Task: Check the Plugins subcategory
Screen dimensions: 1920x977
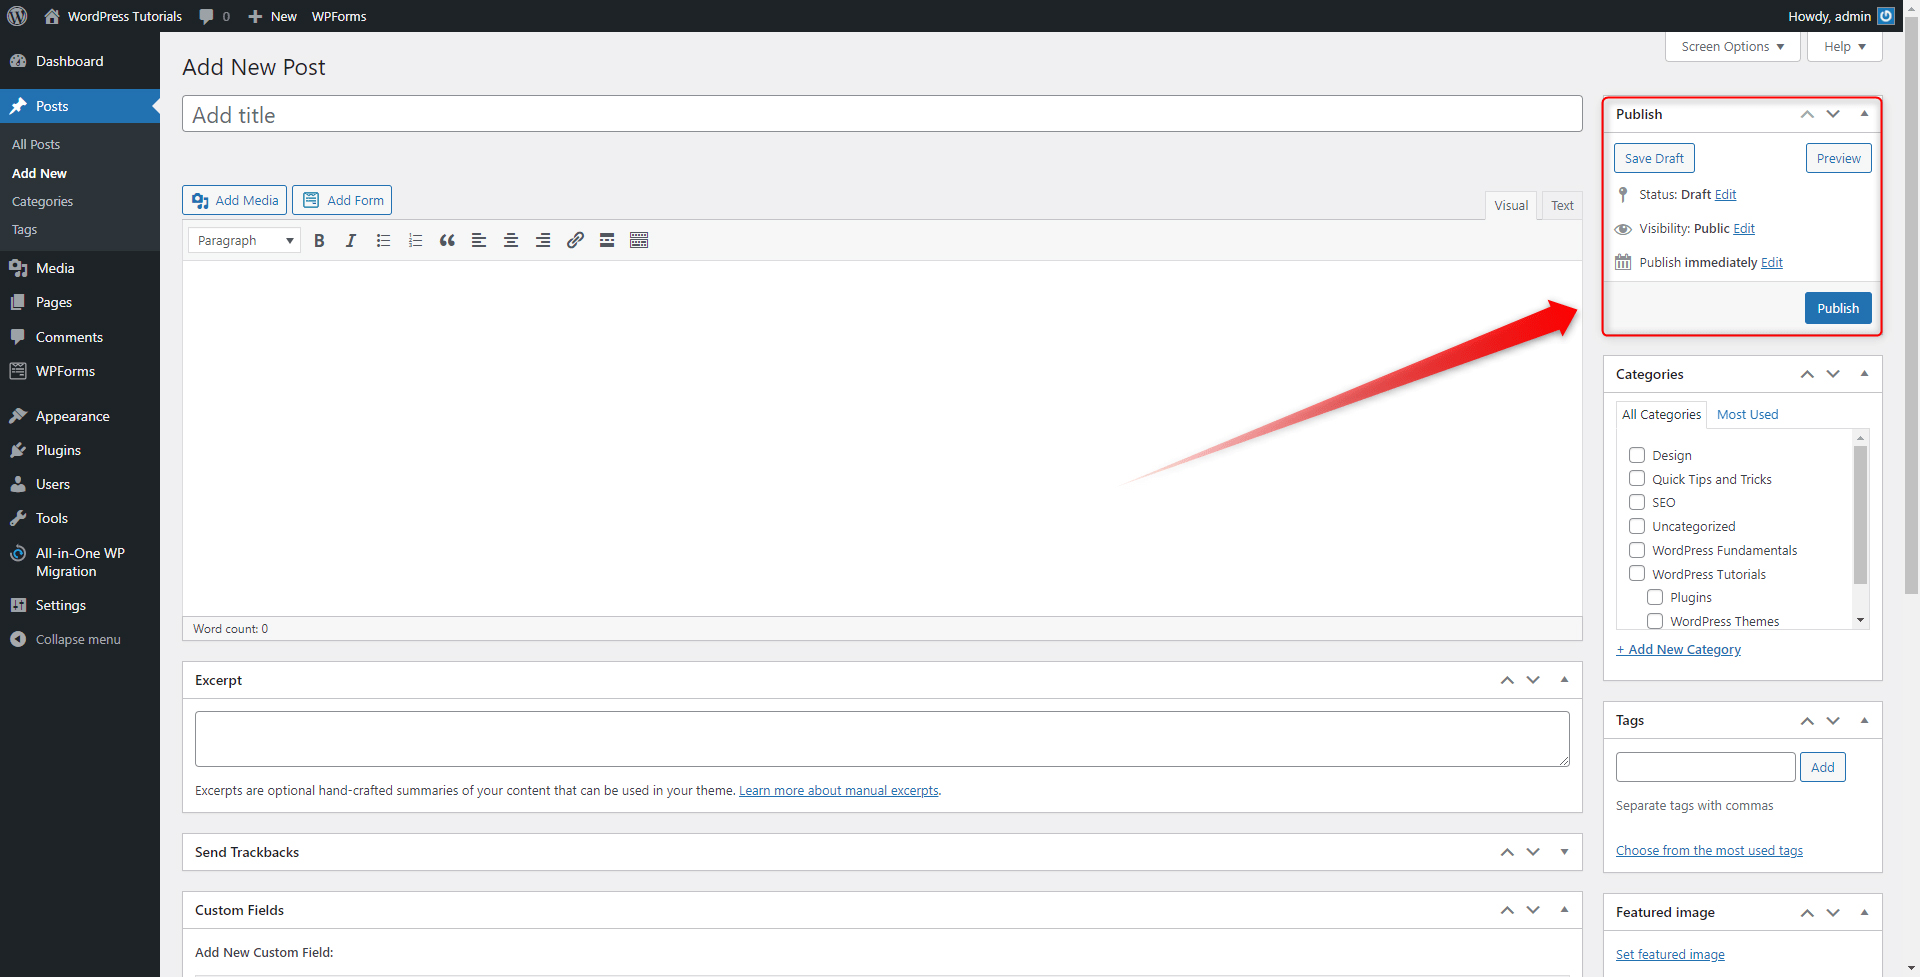Action: [1655, 597]
